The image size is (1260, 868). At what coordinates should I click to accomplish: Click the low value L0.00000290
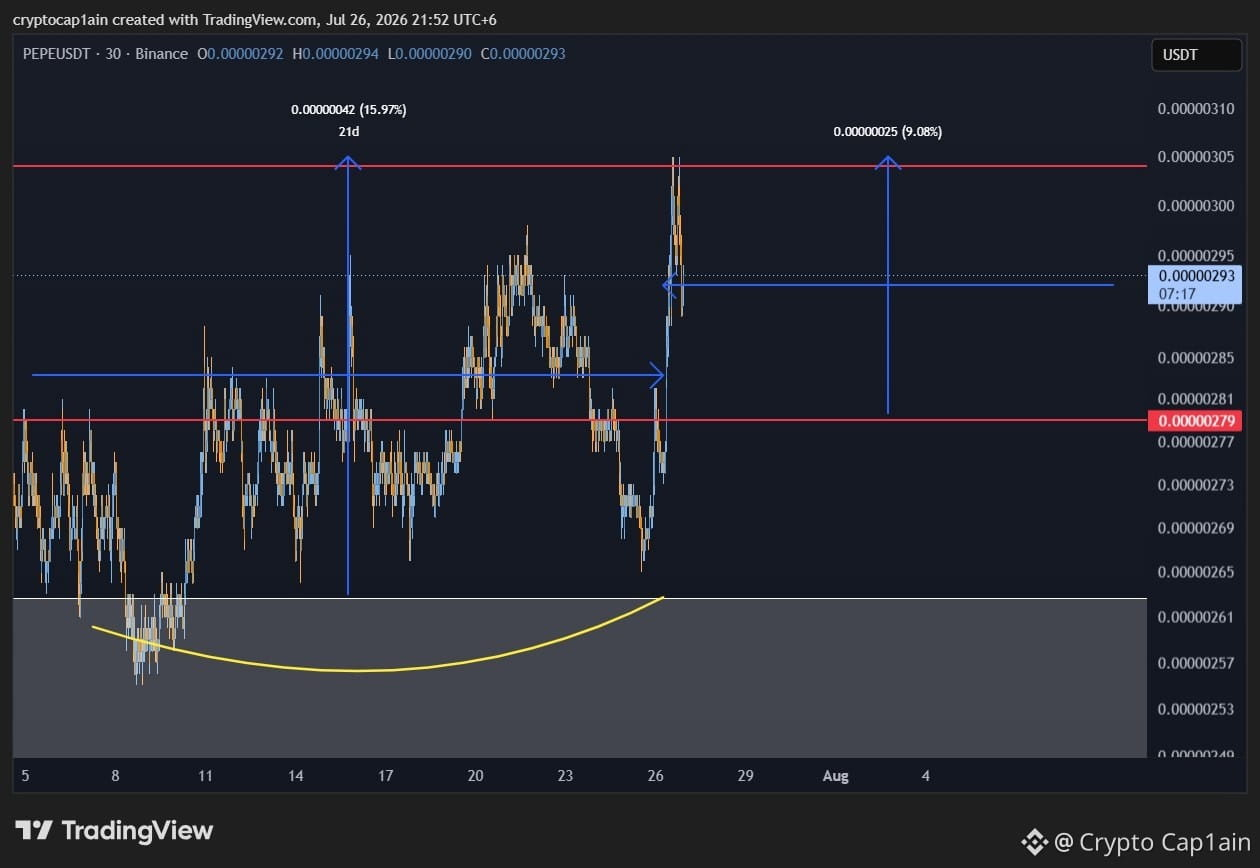pyautogui.click(x=429, y=53)
